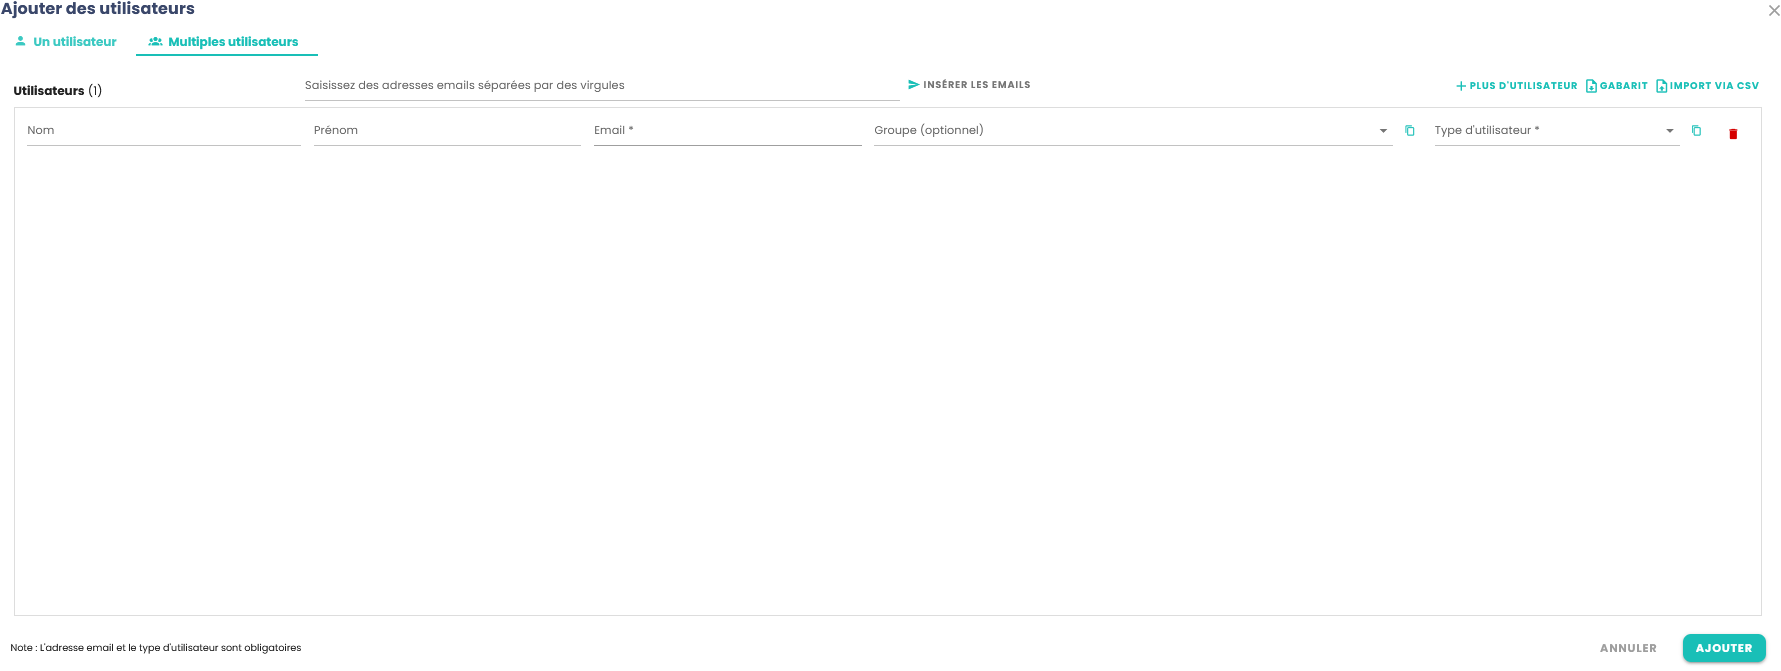Viewport: 1781px width, 671px height.
Task: Open IMPORT VIA CSV
Action: (1708, 86)
